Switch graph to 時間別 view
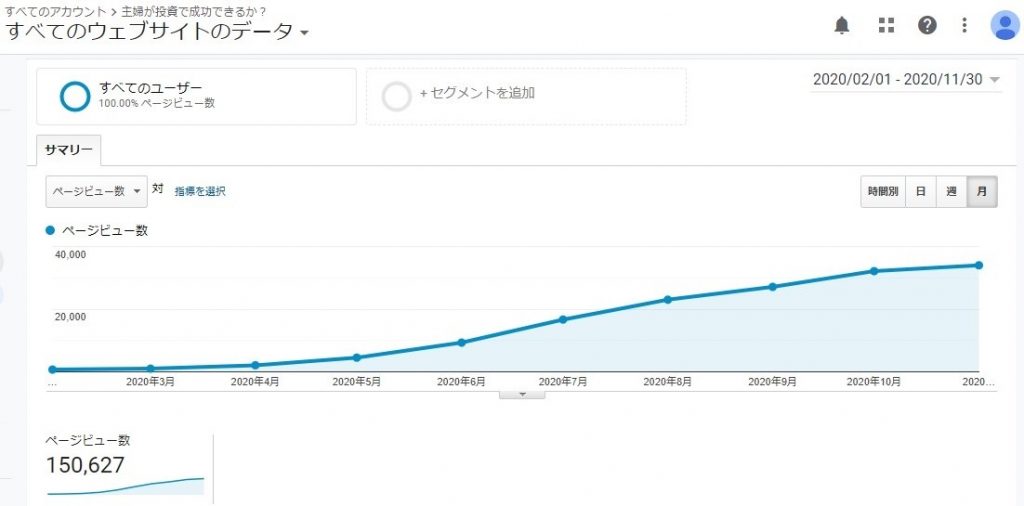 tap(883, 192)
